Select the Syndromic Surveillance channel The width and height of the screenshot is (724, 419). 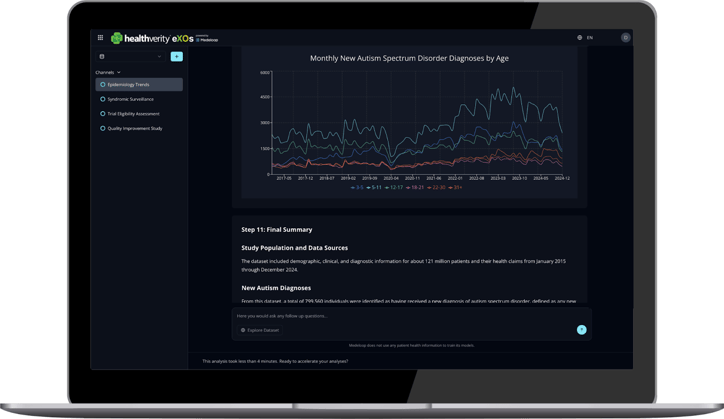coord(130,99)
